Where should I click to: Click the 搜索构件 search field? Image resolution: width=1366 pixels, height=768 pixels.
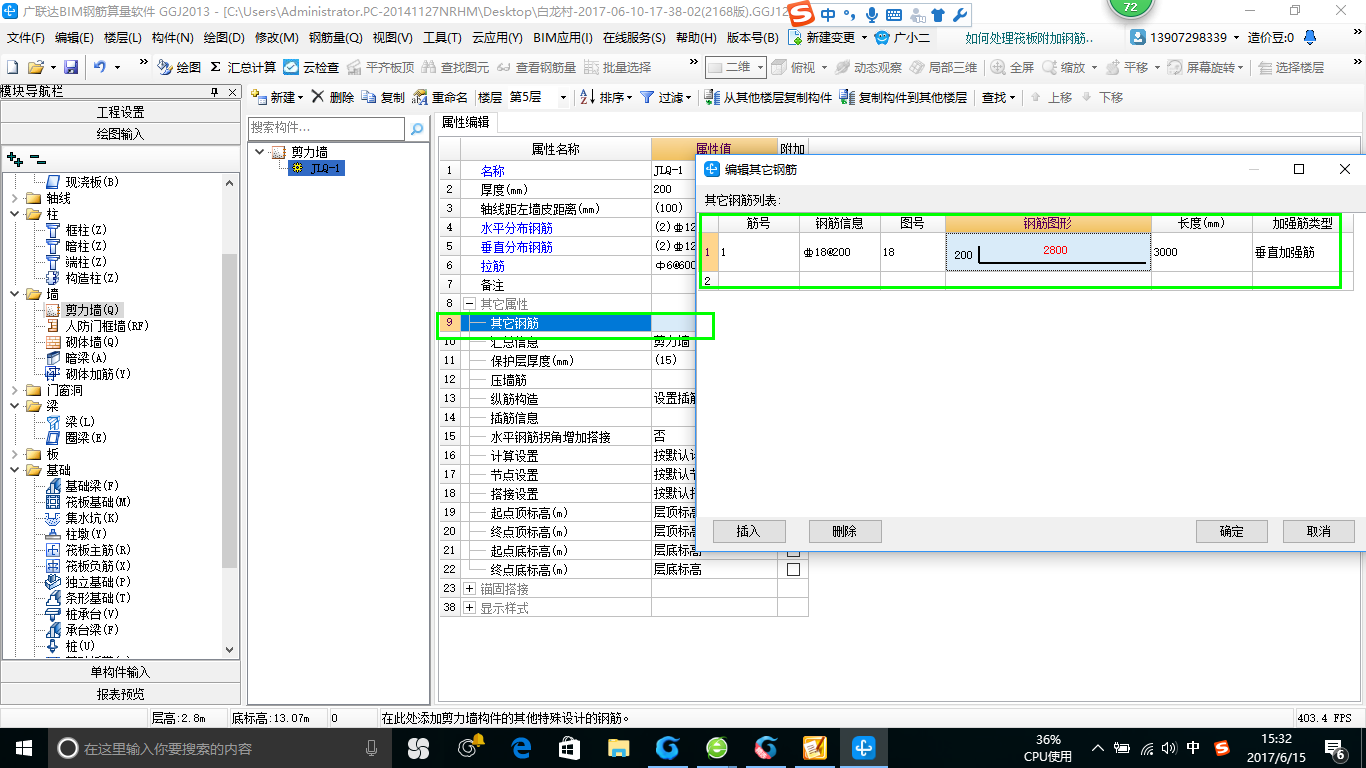(326, 129)
